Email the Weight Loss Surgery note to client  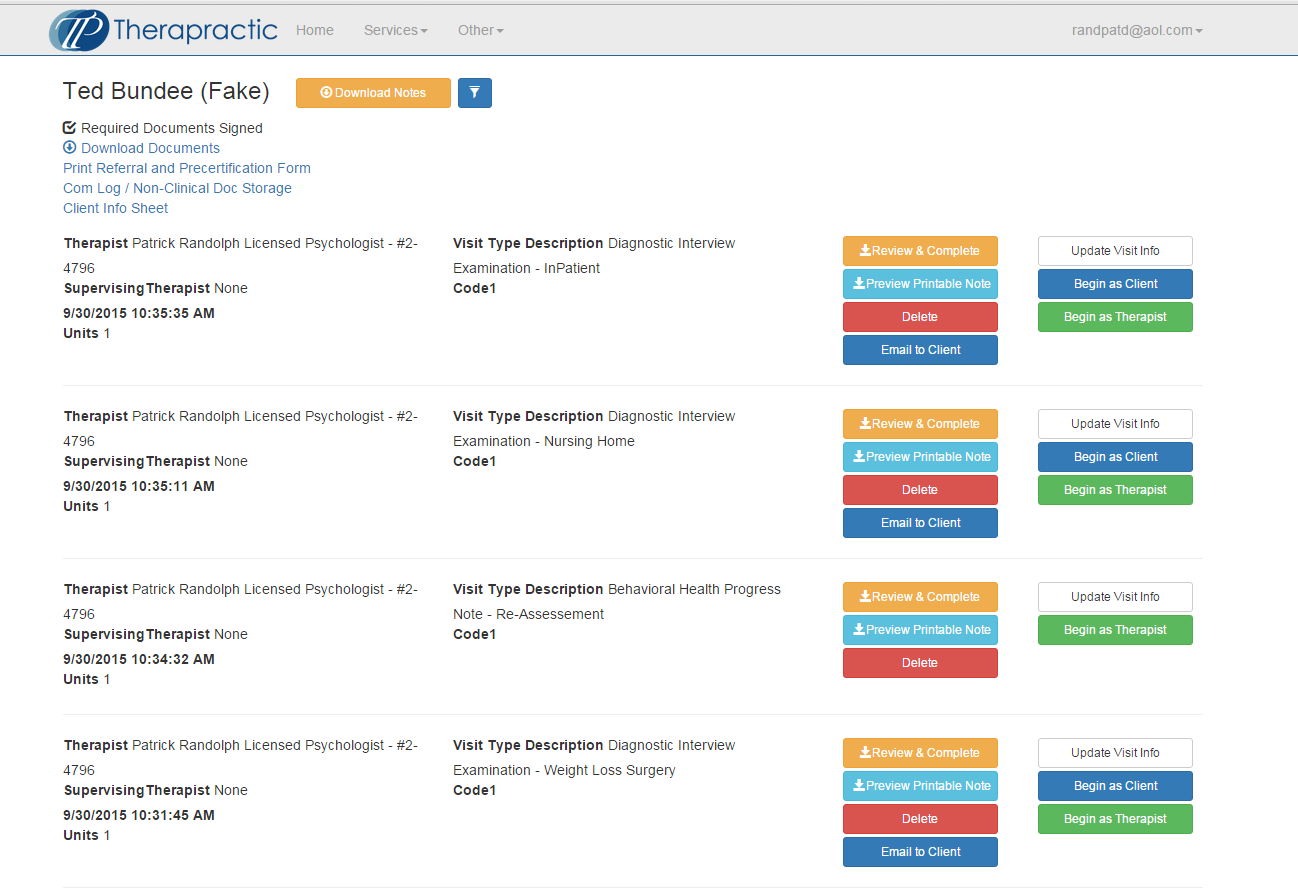click(919, 851)
